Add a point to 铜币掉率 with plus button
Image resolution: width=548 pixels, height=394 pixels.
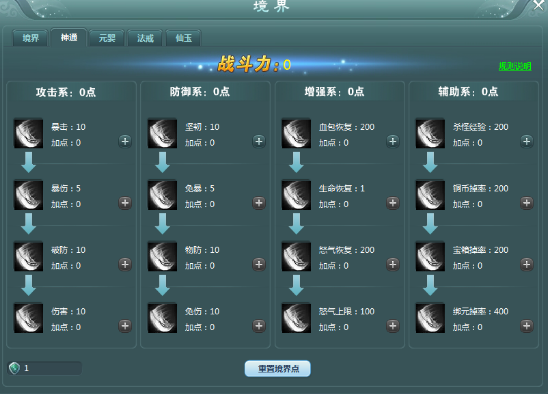click(x=527, y=203)
